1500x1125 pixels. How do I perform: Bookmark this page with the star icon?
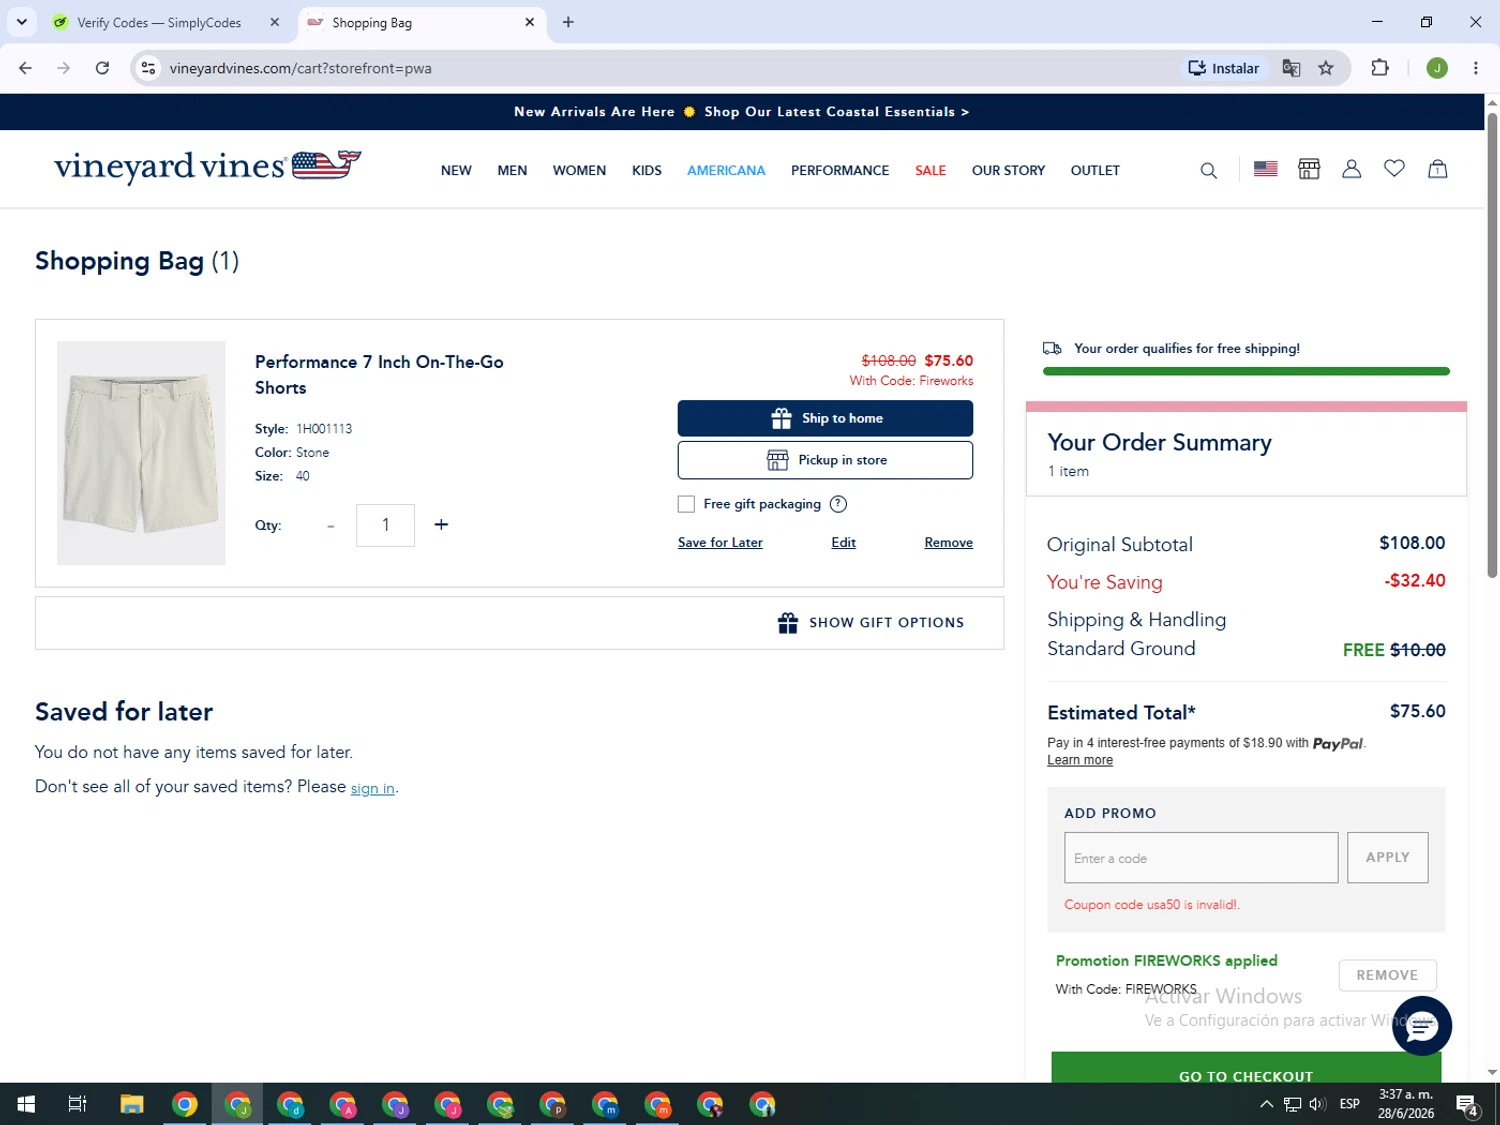(1326, 68)
